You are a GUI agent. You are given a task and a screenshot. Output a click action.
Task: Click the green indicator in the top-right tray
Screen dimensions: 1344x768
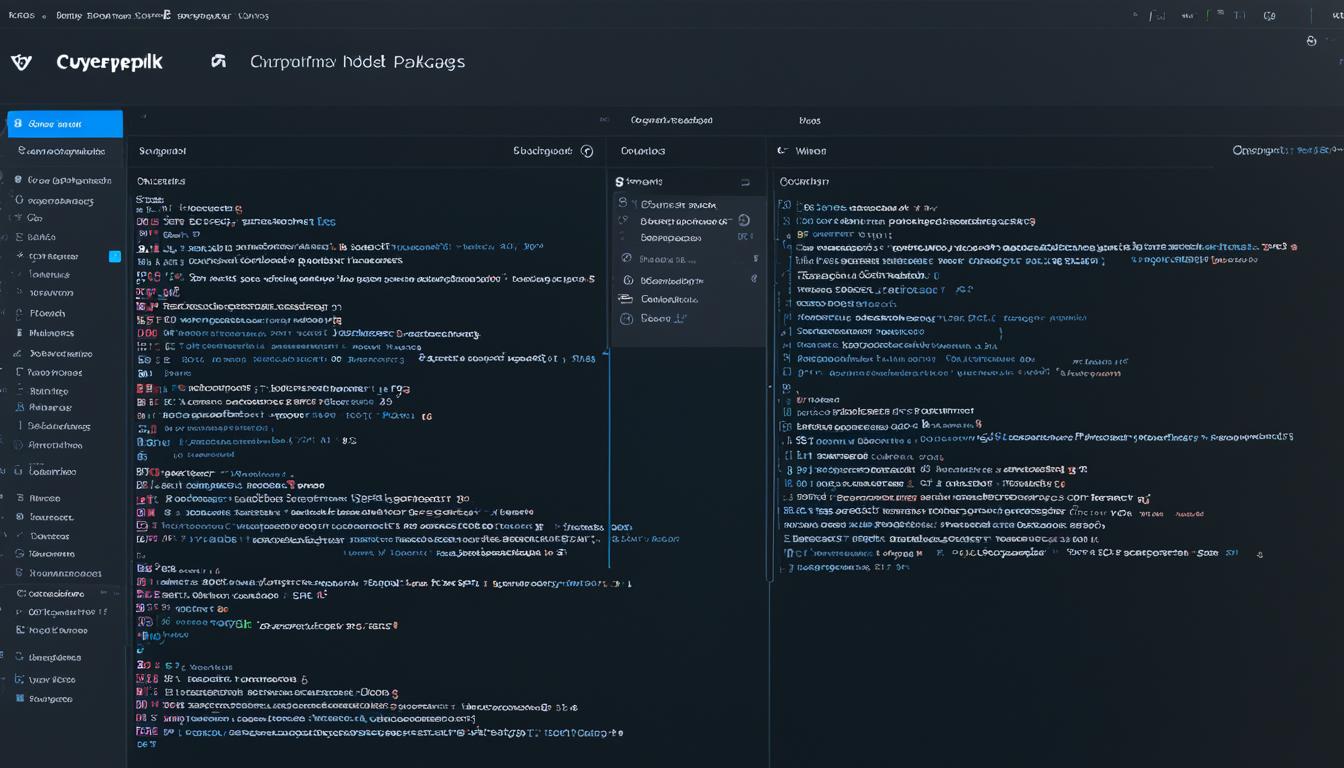click(x=1209, y=15)
